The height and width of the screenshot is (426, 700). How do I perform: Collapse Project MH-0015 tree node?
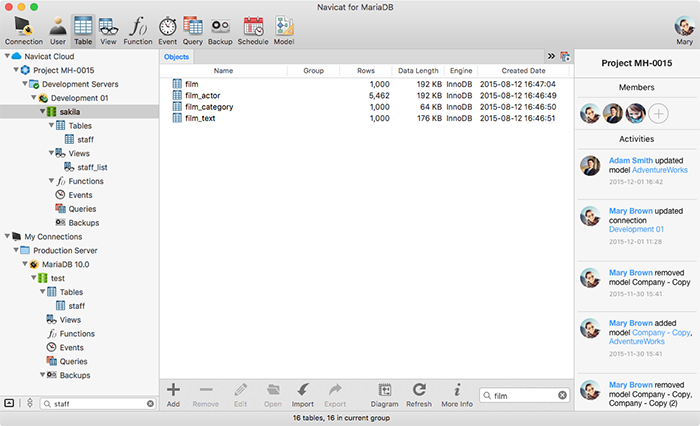tap(16, 70)
